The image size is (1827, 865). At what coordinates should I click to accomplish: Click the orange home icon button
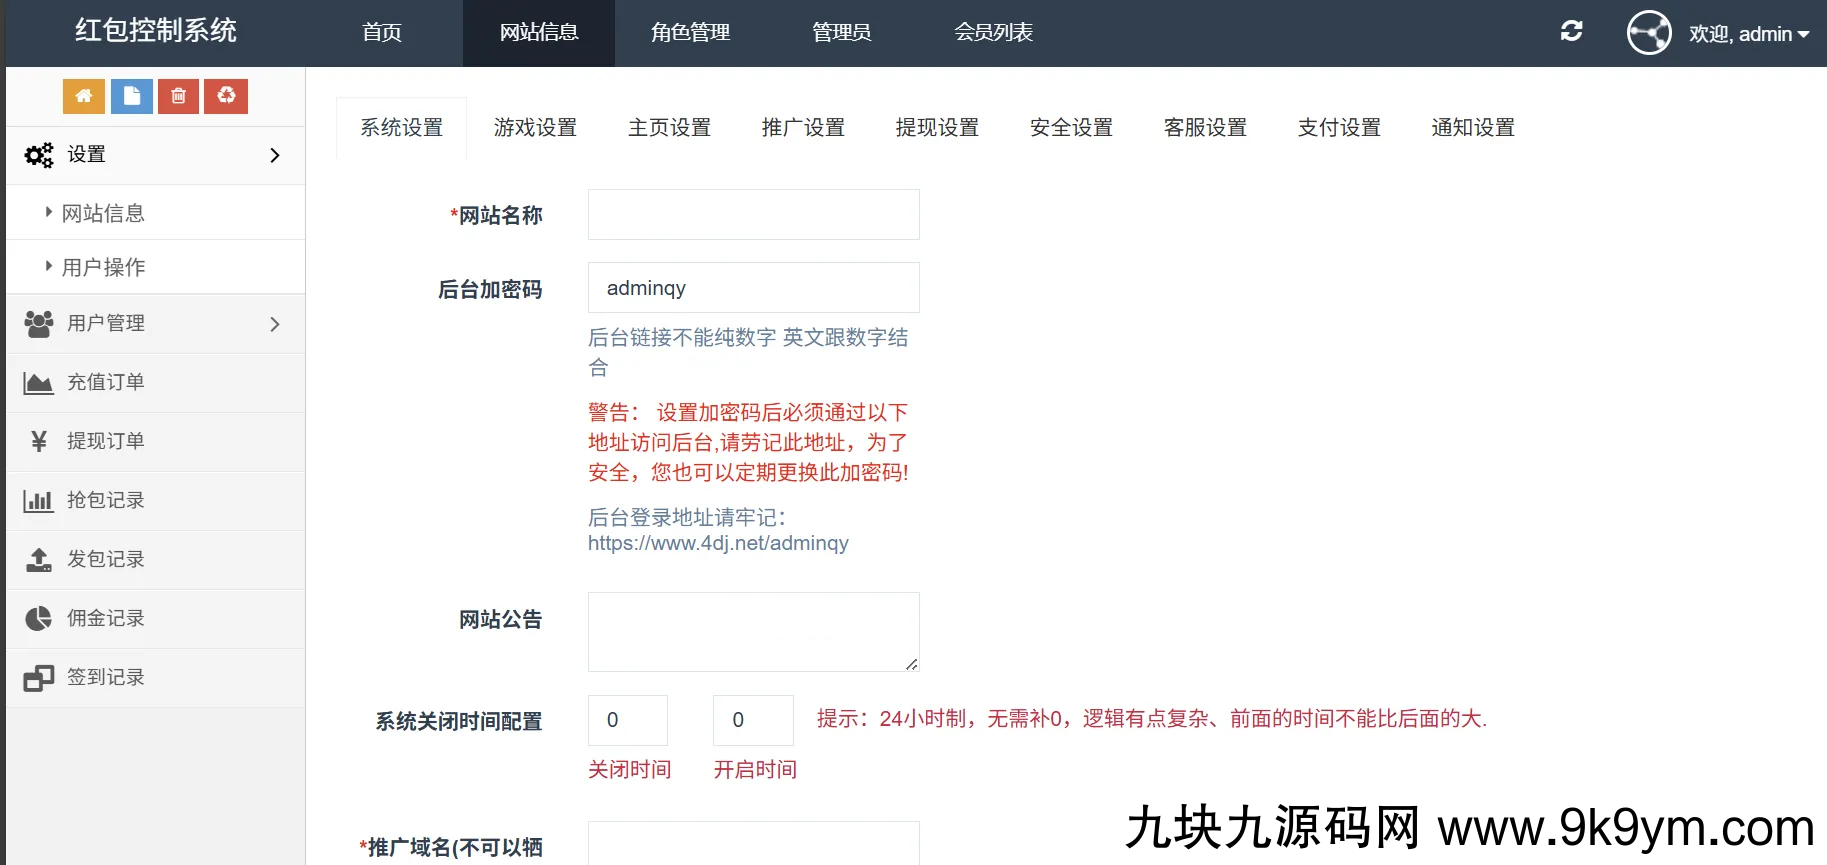[x=84, y=96]
